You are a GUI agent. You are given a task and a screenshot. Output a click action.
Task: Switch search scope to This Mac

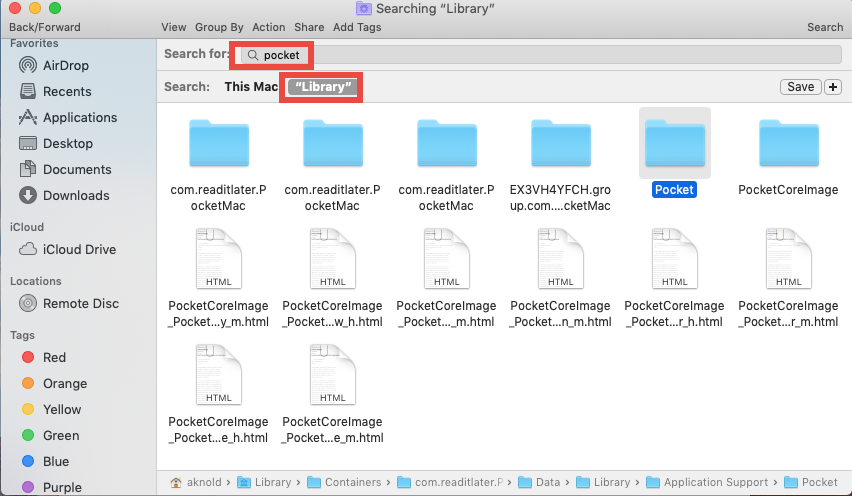251,87
